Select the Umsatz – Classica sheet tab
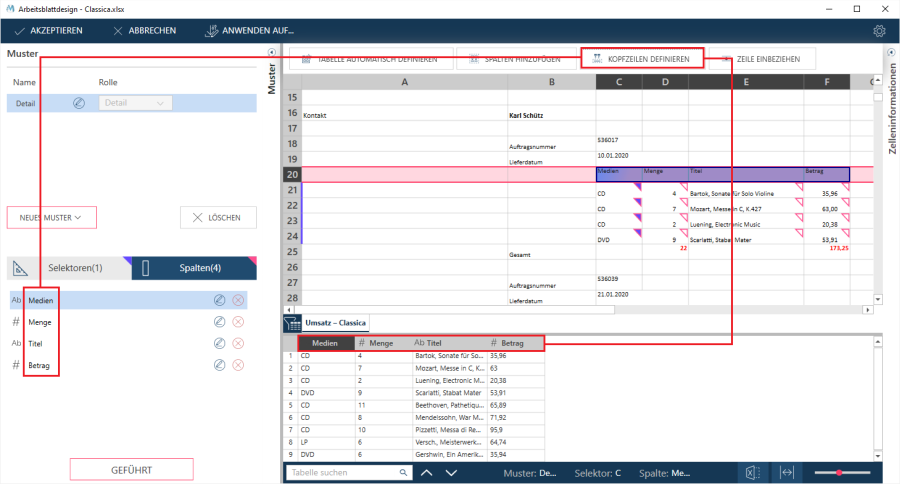 [x=336, y=323]
